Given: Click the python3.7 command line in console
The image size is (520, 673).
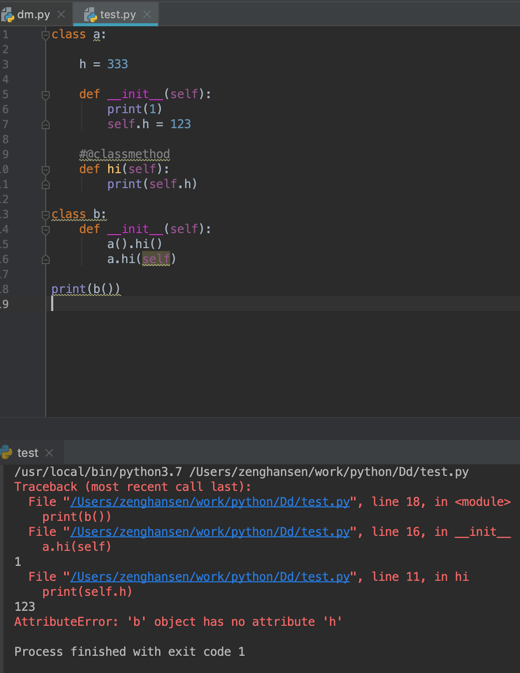Looking at the screenshot, I should (x=241, y=472).
